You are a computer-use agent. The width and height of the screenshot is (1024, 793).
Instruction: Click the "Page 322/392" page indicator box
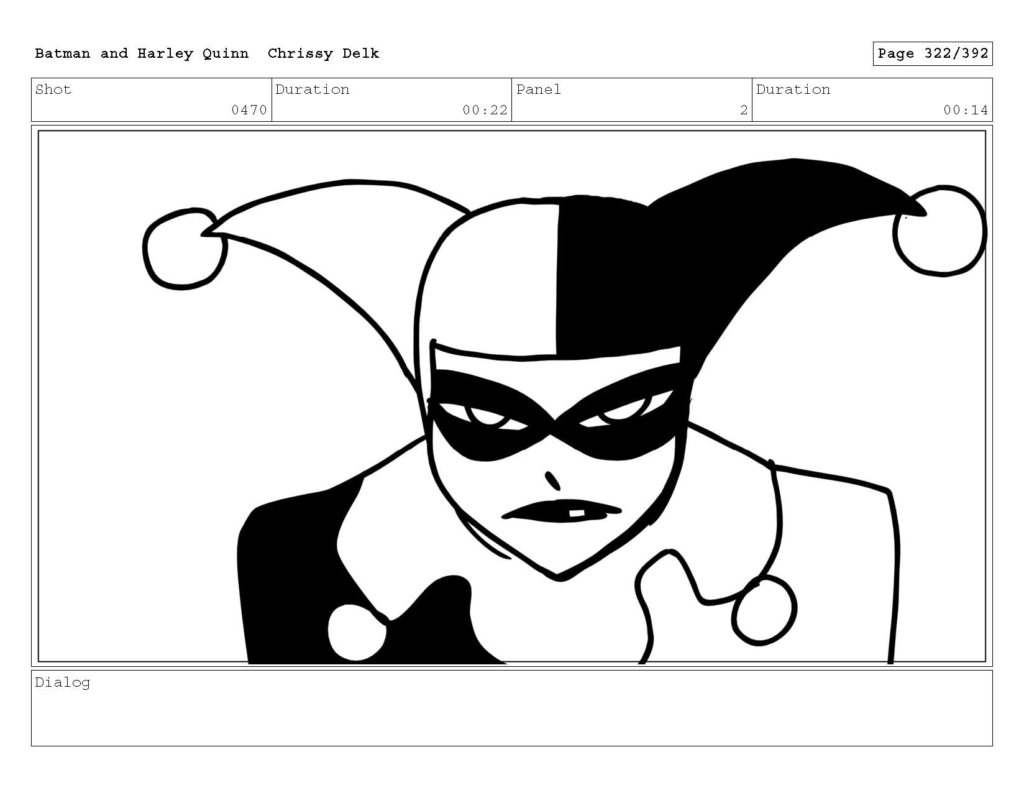(x=933, y=54)
